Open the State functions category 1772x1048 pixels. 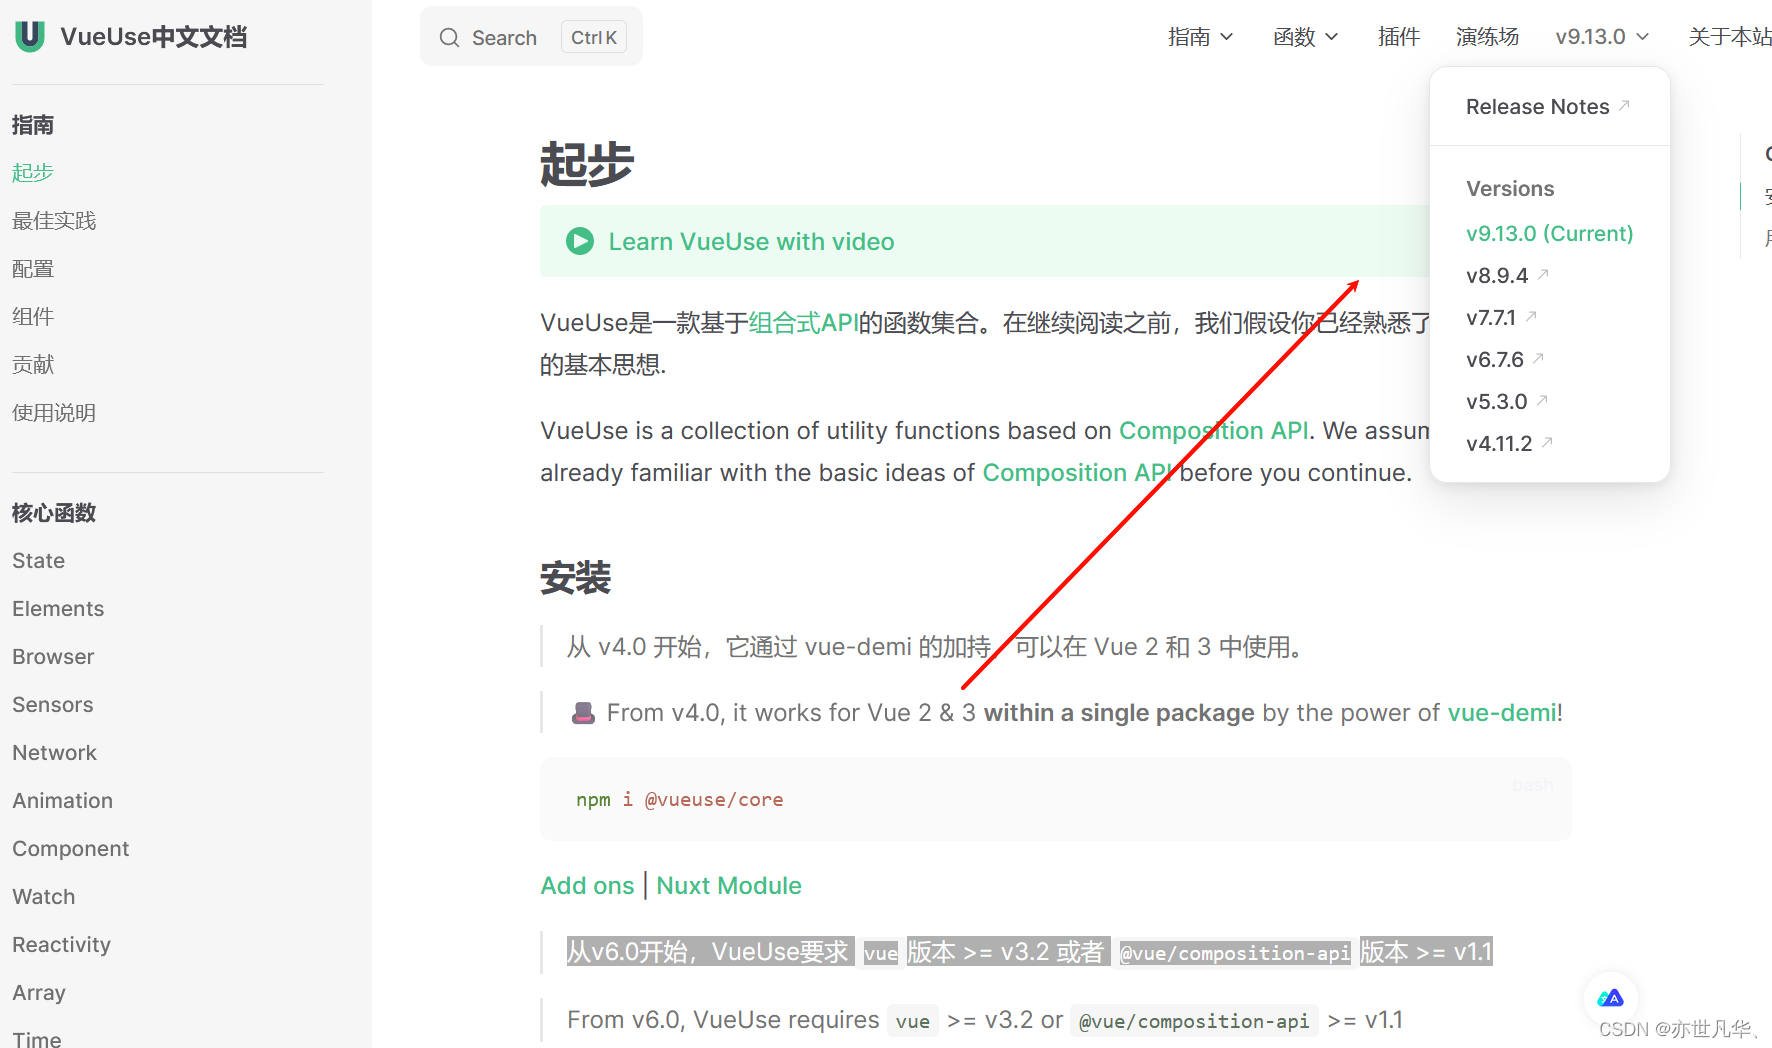click(x=38, y=560)
